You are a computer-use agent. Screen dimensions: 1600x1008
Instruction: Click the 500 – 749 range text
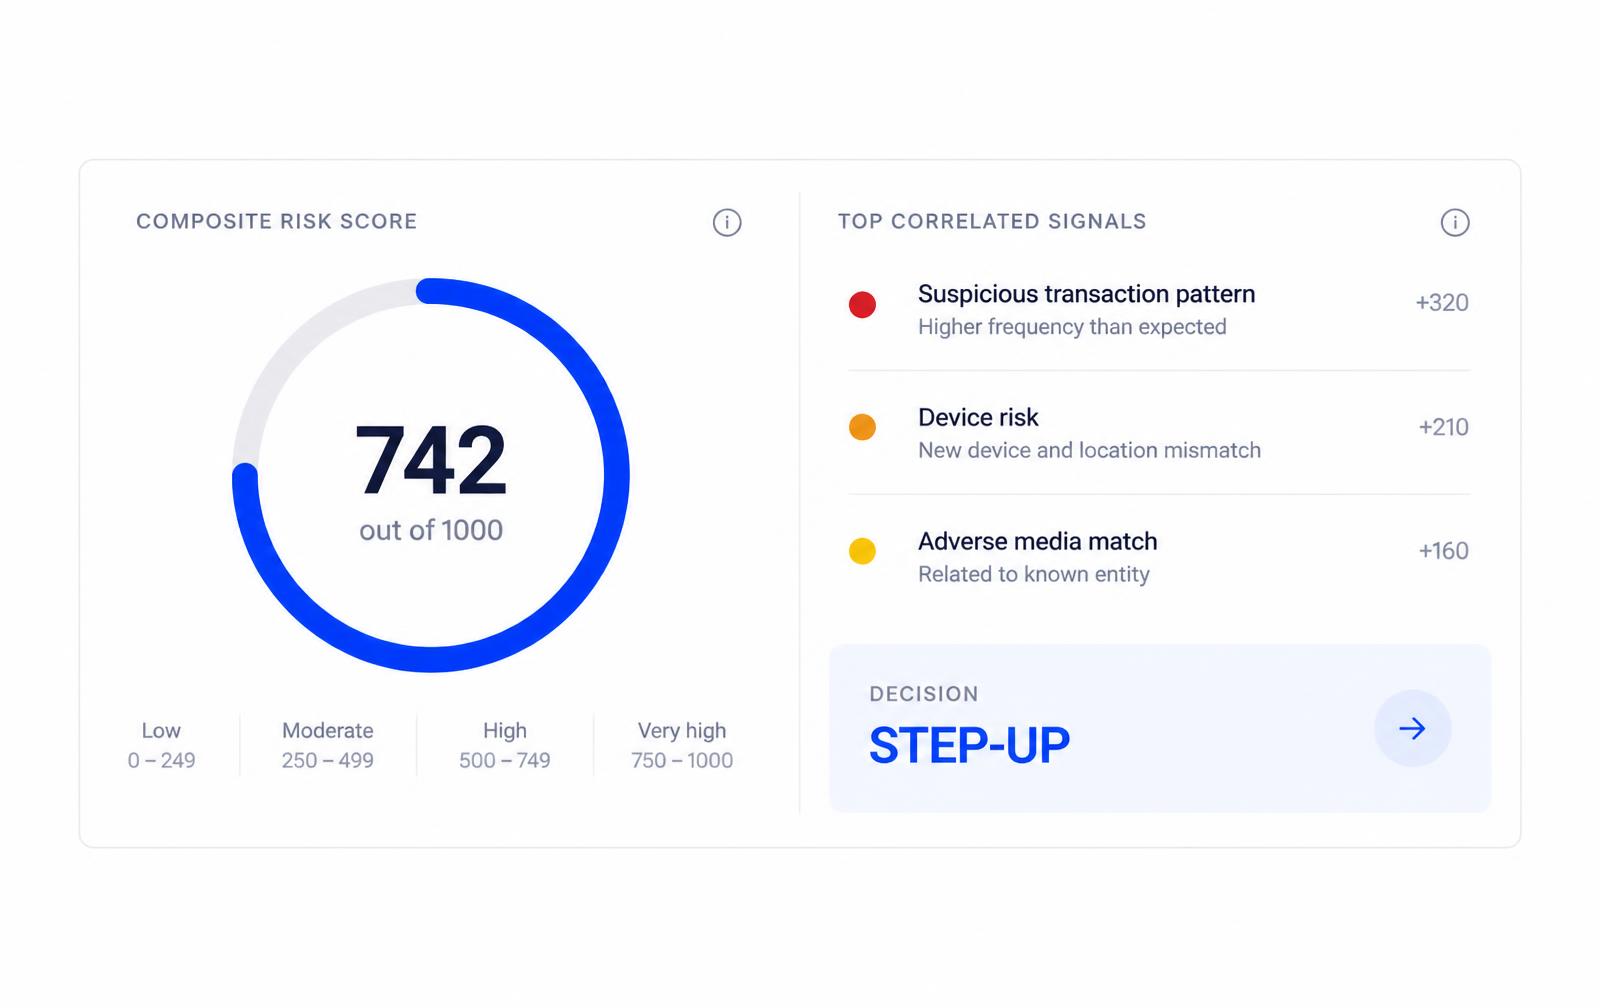coord(505,761)
